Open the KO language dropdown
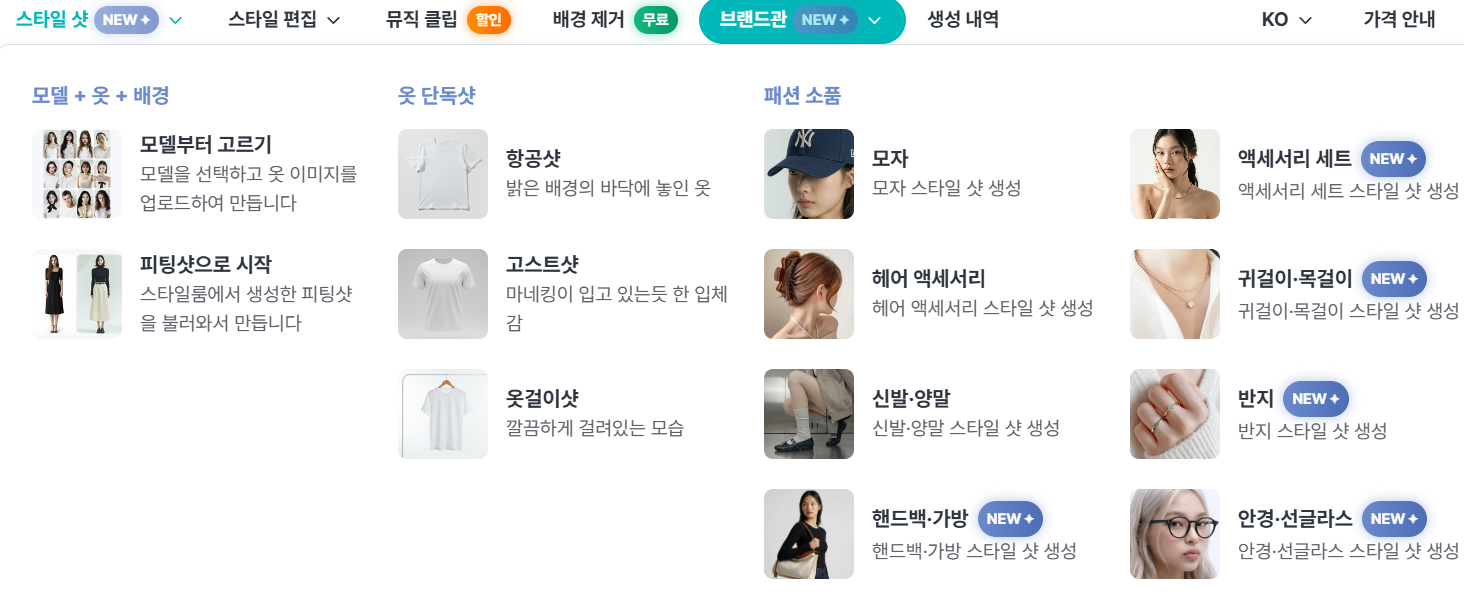 tap(1287, 20)
